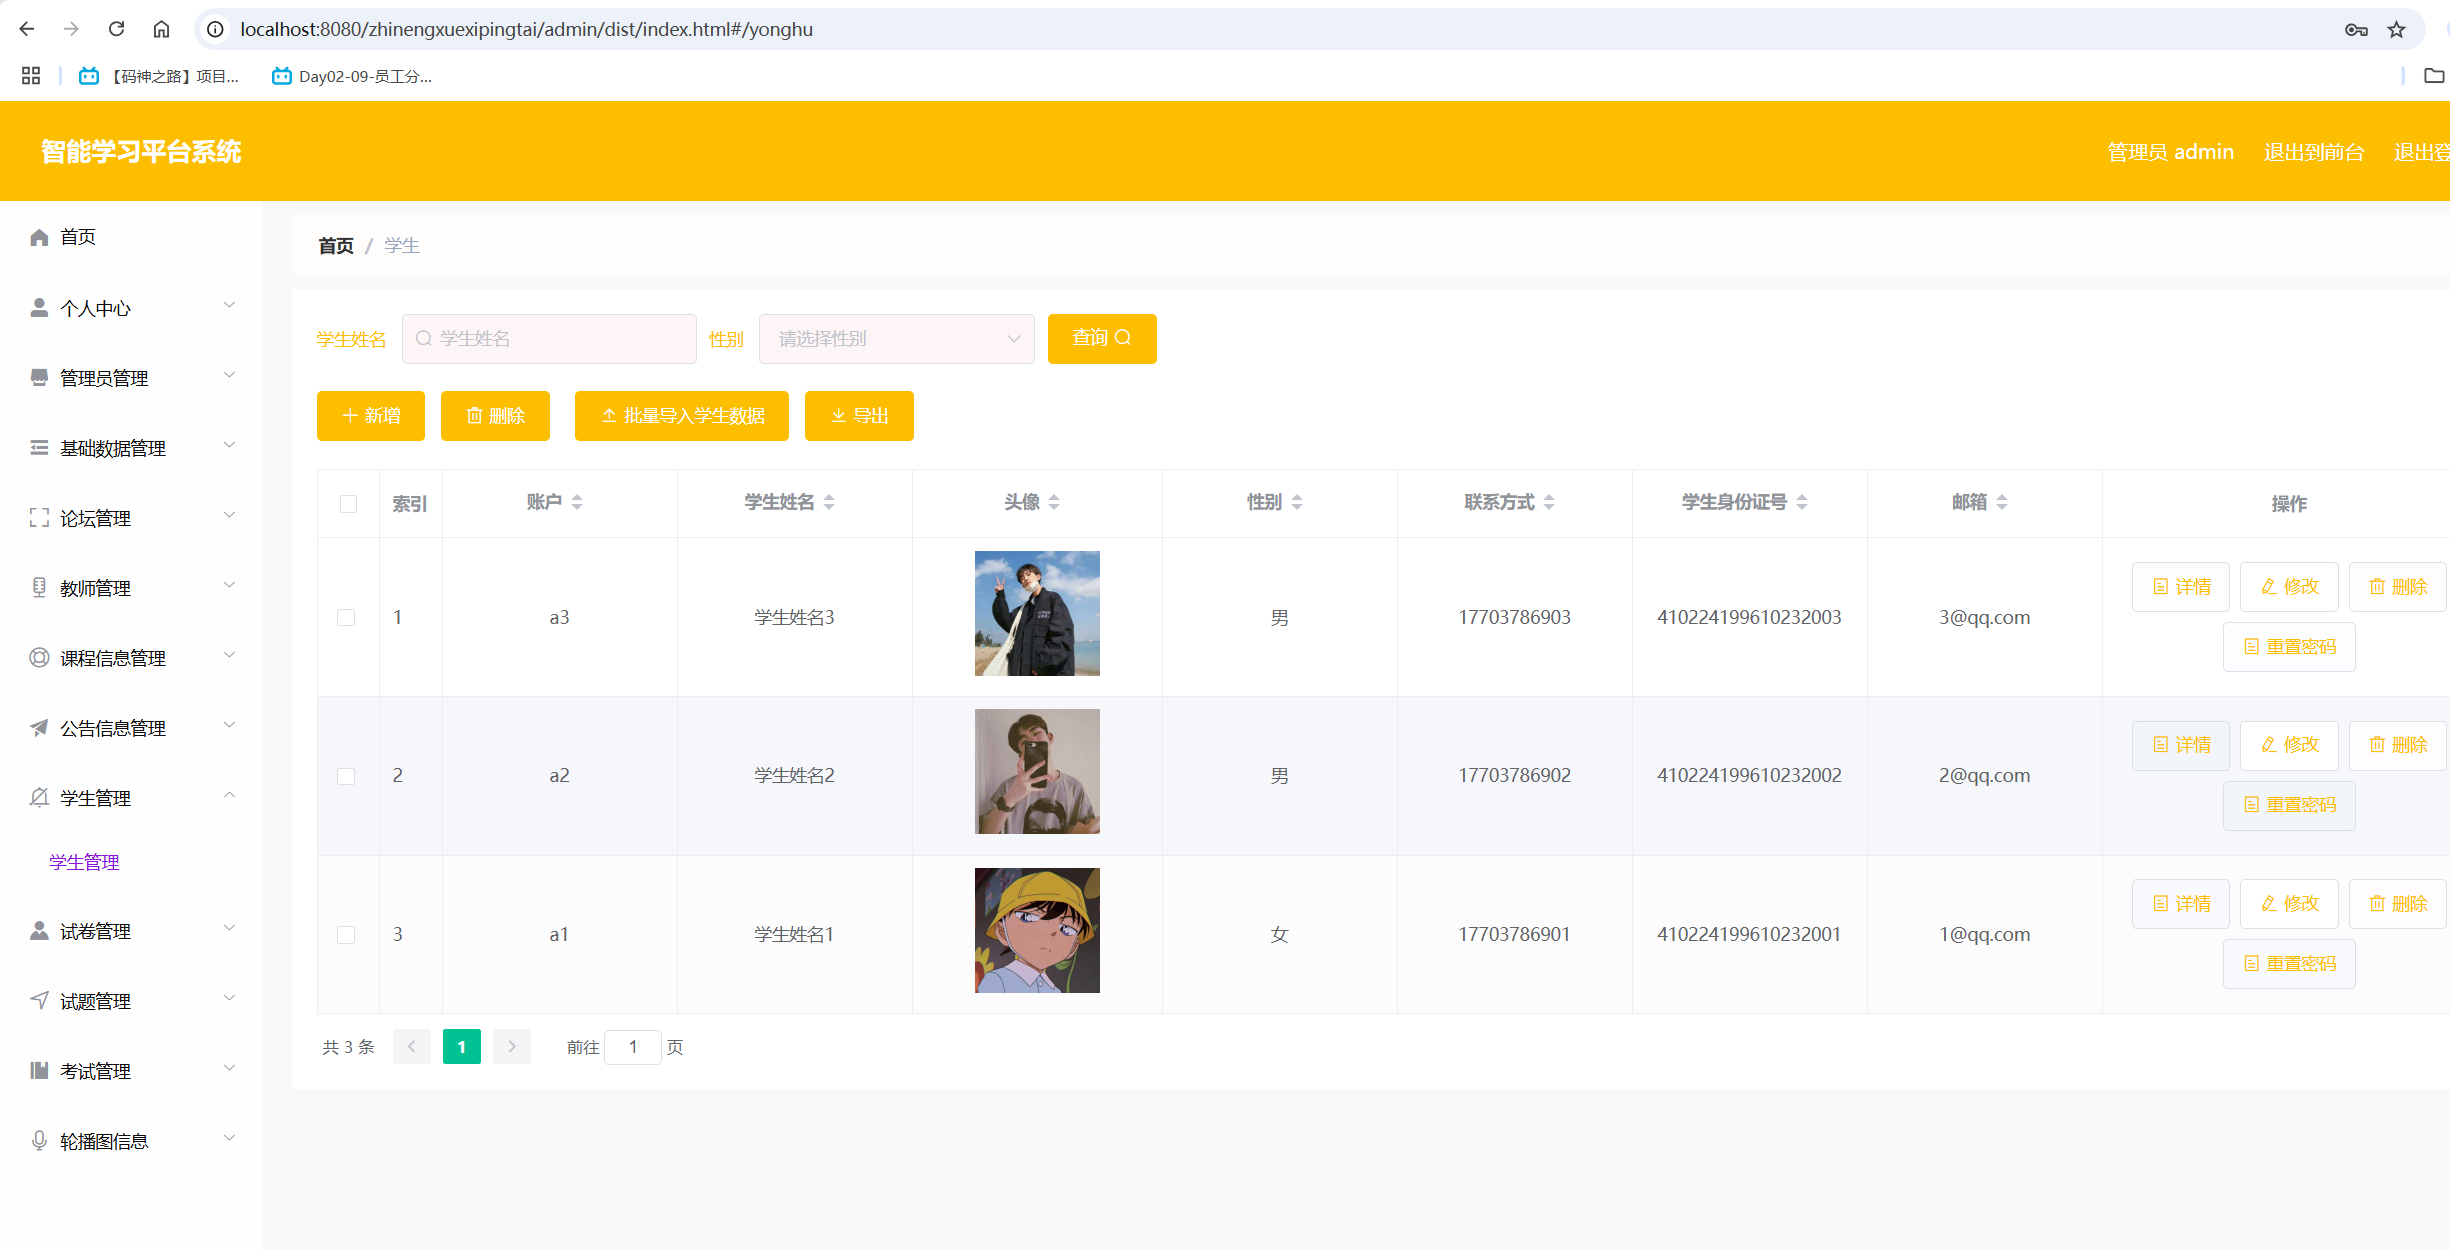
Task: Click the site info icon in address bar
Action: point(215,29)
